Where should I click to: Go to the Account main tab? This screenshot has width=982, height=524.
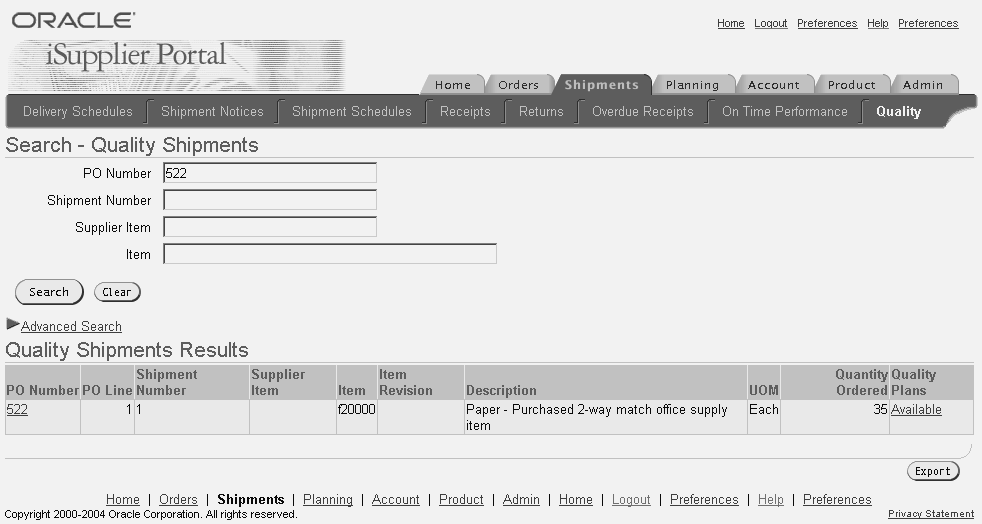[x=773, y=85]
